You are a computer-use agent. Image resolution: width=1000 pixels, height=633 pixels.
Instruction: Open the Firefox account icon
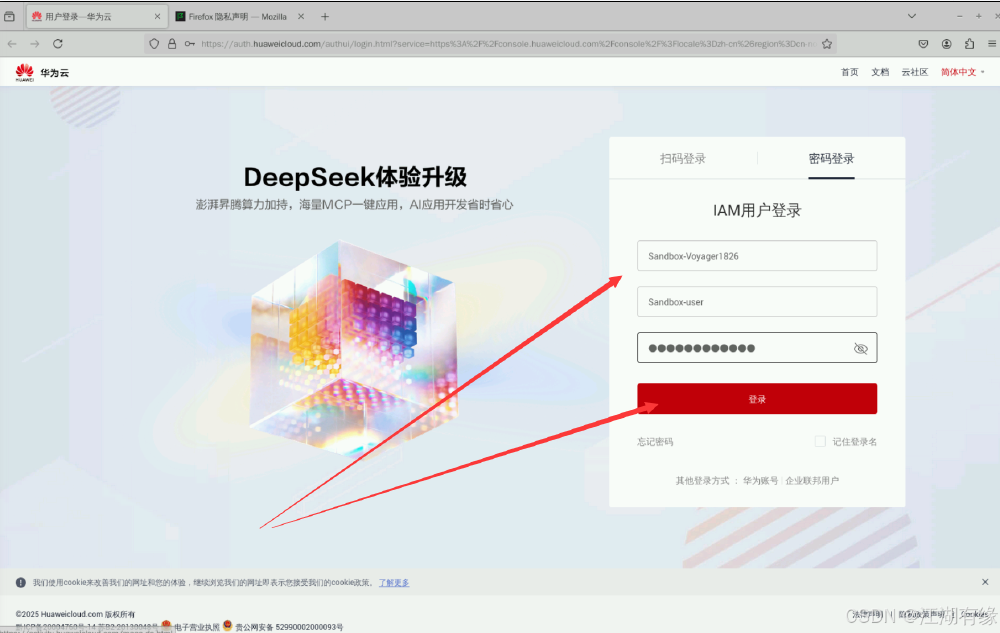[946, 43]
